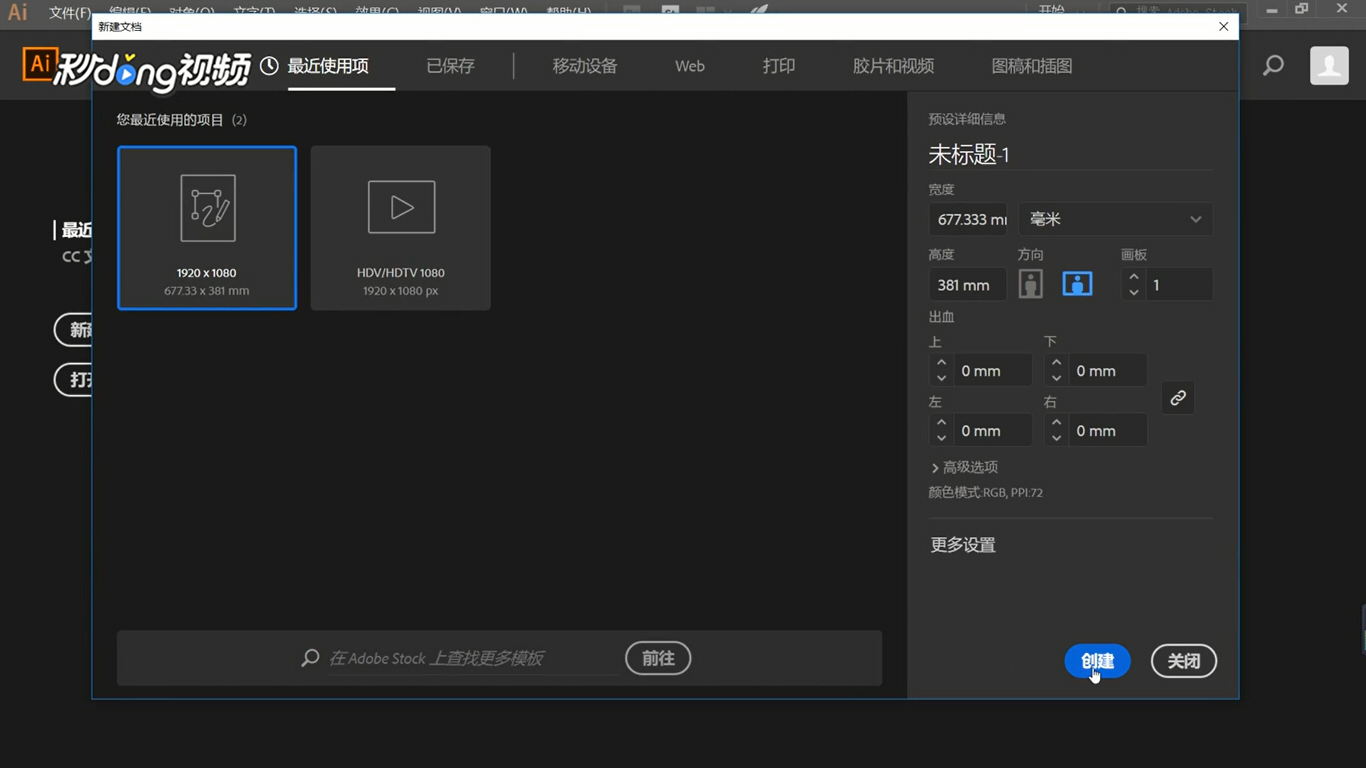This screenshot has height=768, width=1366.
Task: Decrease left bleed (左) value
Action: click(x=941, y=438)
